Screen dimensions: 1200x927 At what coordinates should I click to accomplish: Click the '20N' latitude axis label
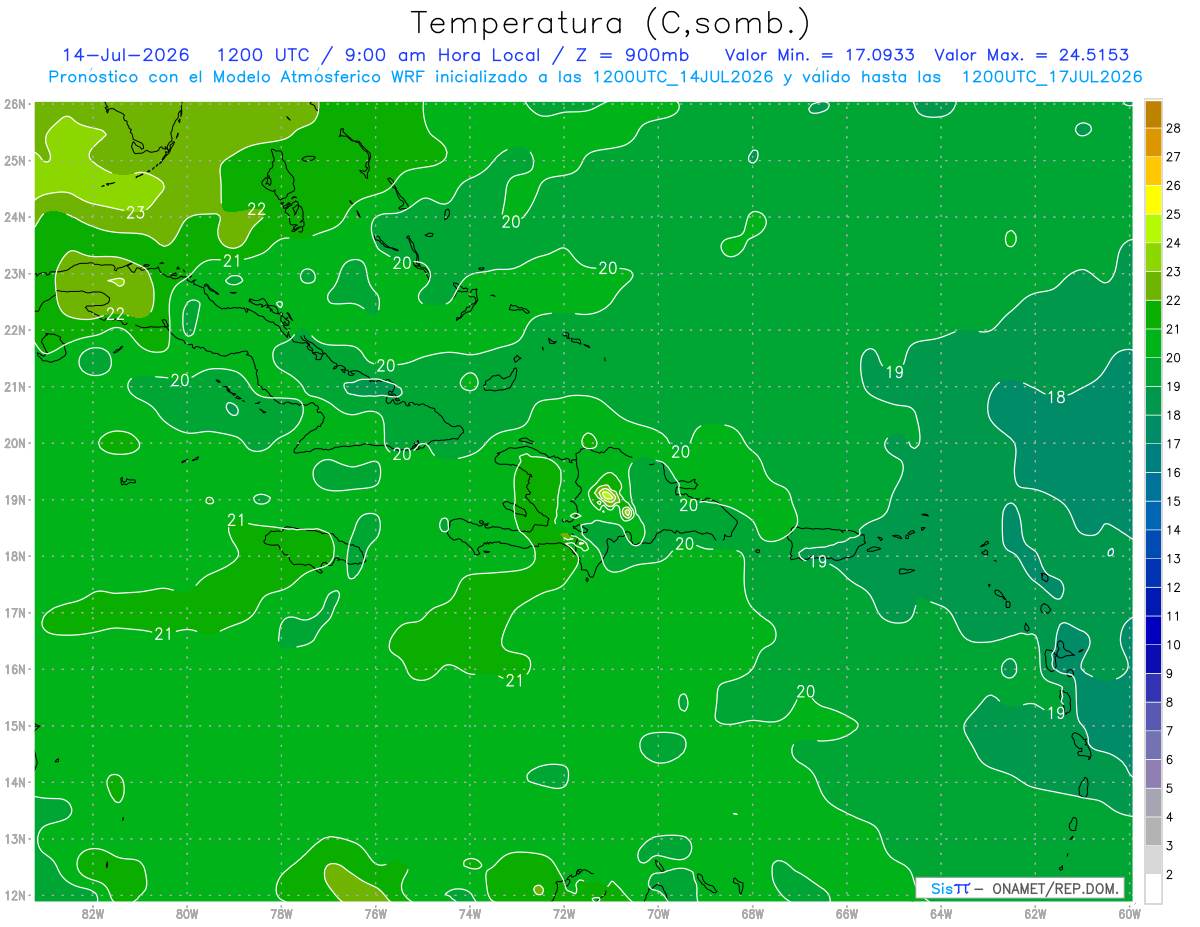point(14,443)
